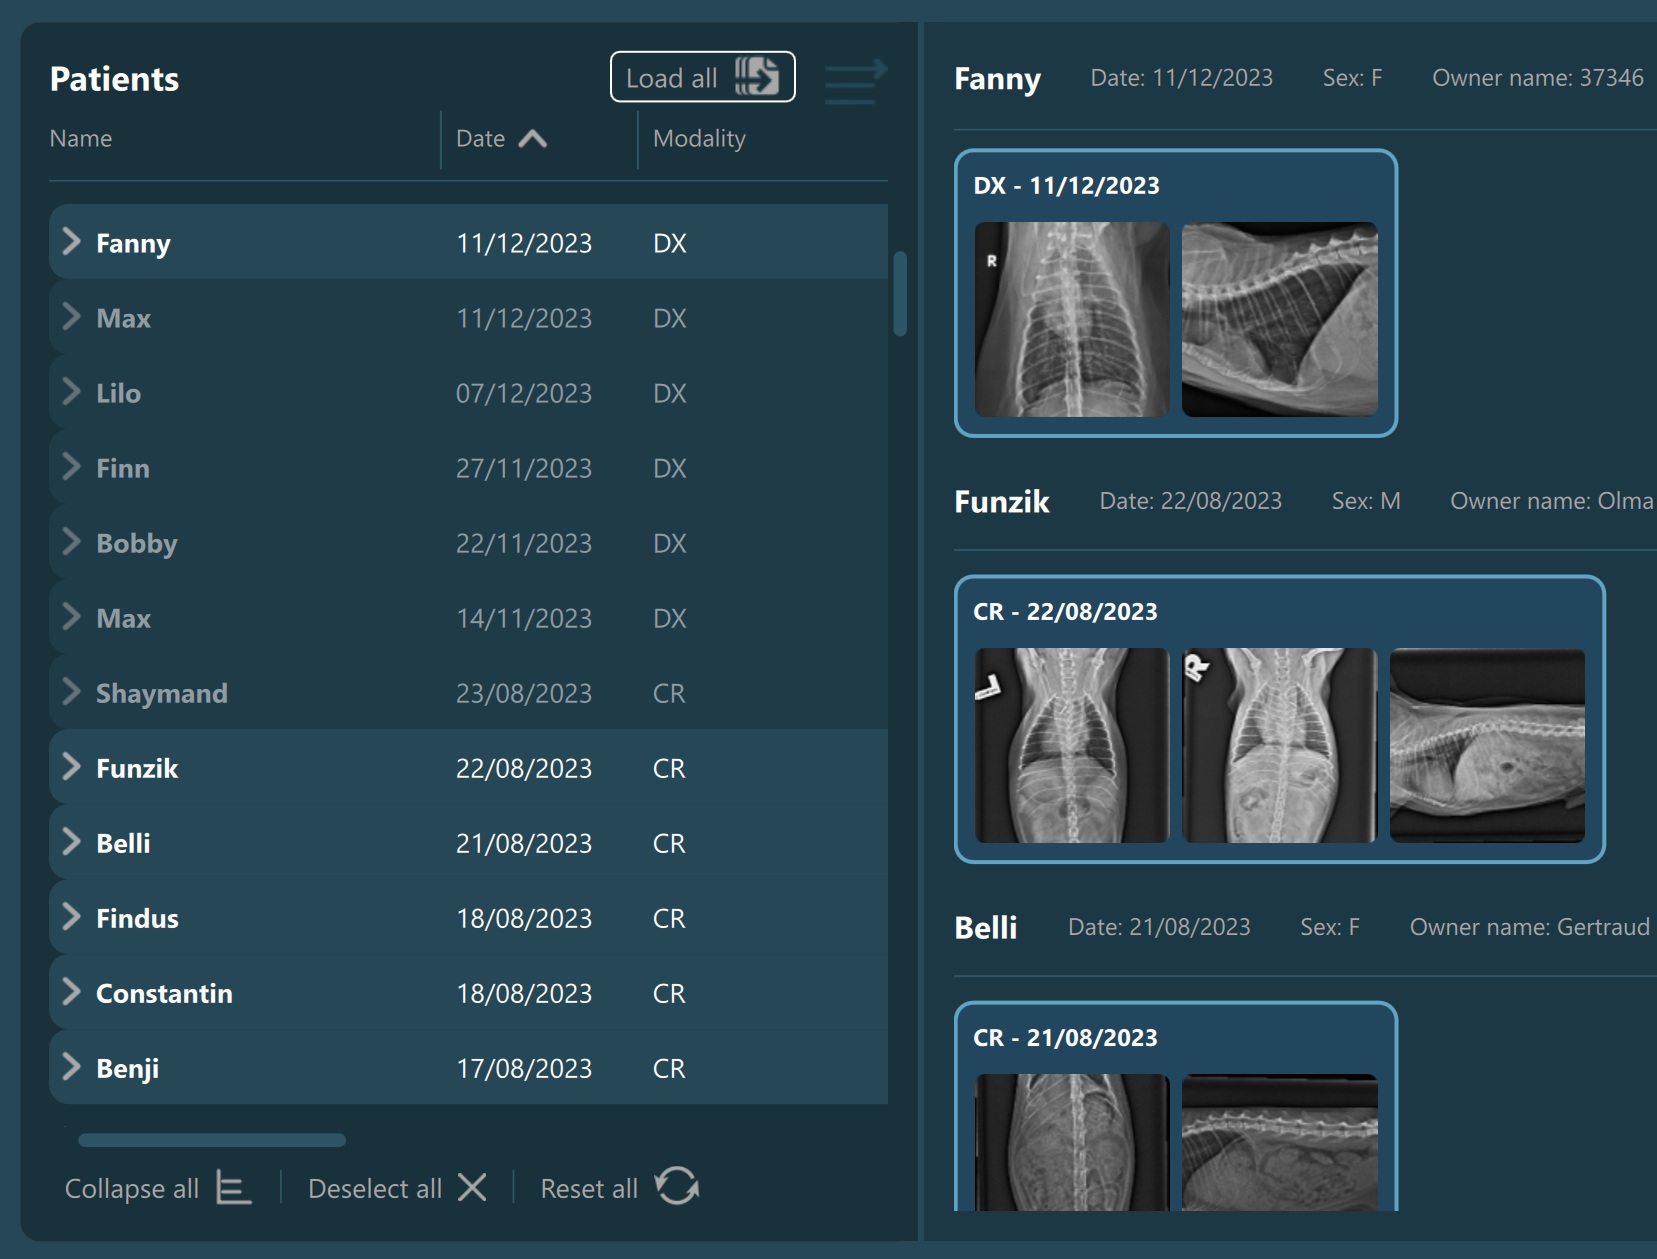This screenshot has width=1657, height=1259.
Task: Click the Deselect all text button
Action: (x=375, y=1189)
